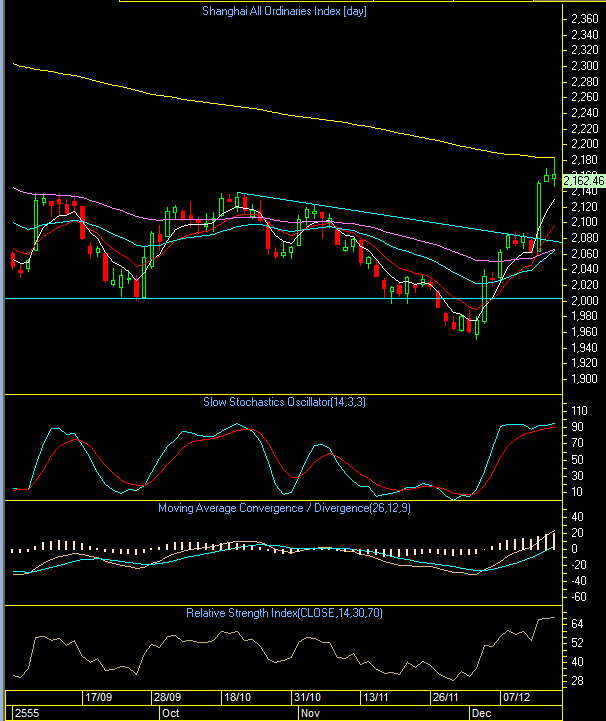
Task: Pick the 26/11 date on the time axis
Action: point(445,696)
